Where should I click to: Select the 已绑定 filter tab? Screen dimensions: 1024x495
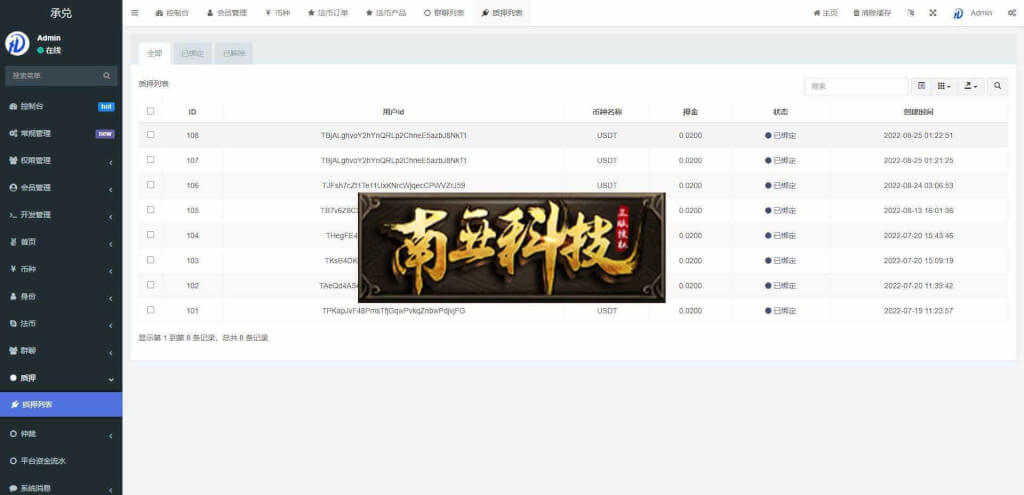click(192, 54)
